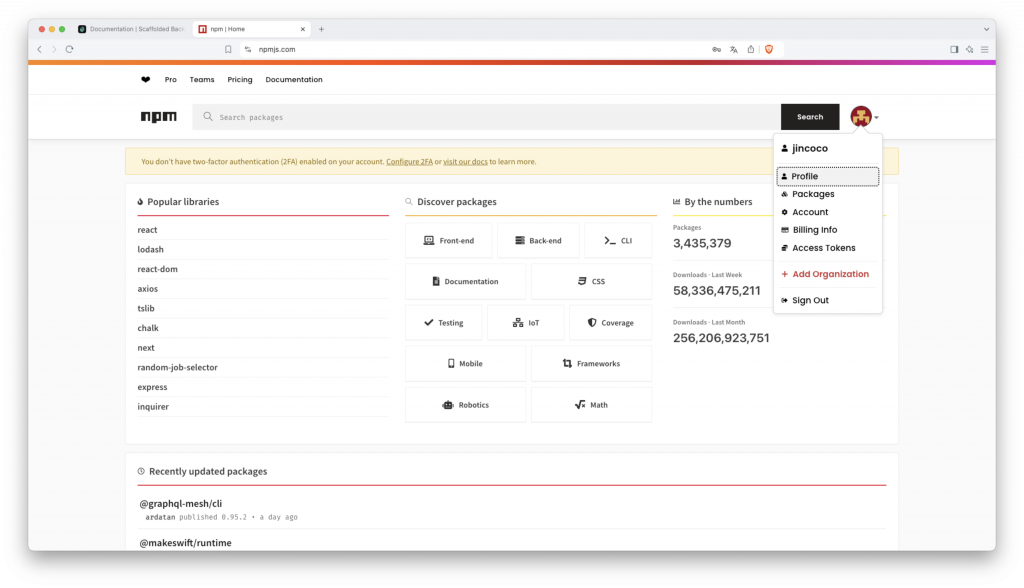Open the Pro nav link
Screen dimensions: 1024x588
click(170, 80)
